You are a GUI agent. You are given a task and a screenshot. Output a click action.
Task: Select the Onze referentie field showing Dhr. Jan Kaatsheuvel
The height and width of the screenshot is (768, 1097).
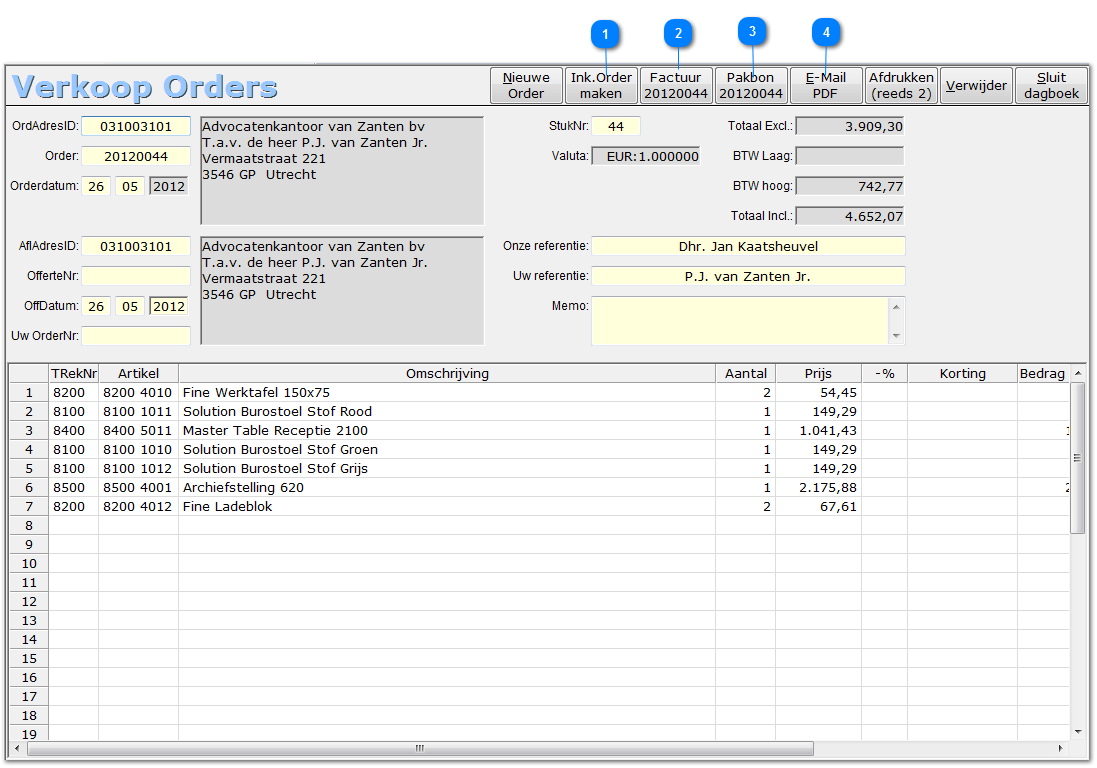click(x=748, y=246)
